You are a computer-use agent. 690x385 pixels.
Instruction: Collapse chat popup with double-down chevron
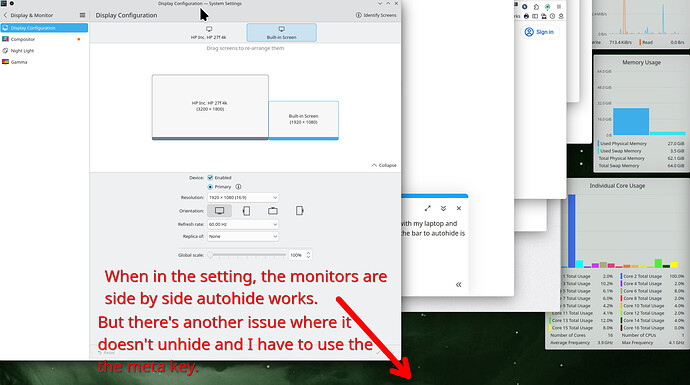coord(443,209)
